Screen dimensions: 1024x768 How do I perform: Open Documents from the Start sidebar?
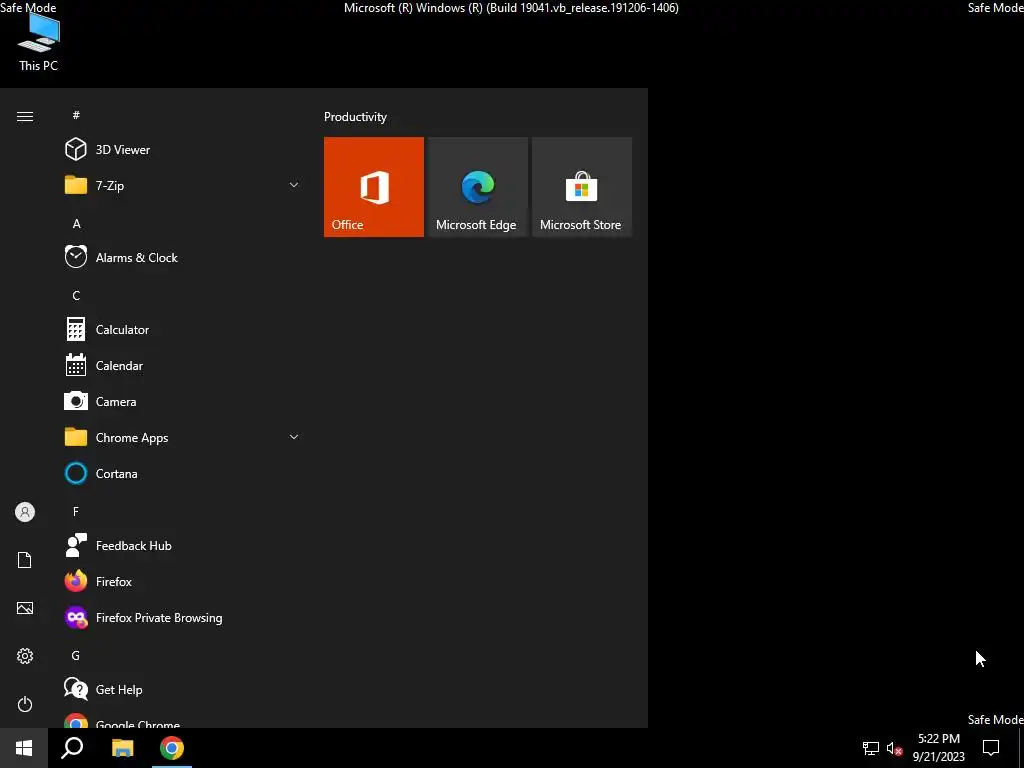(x=25, y=560)
